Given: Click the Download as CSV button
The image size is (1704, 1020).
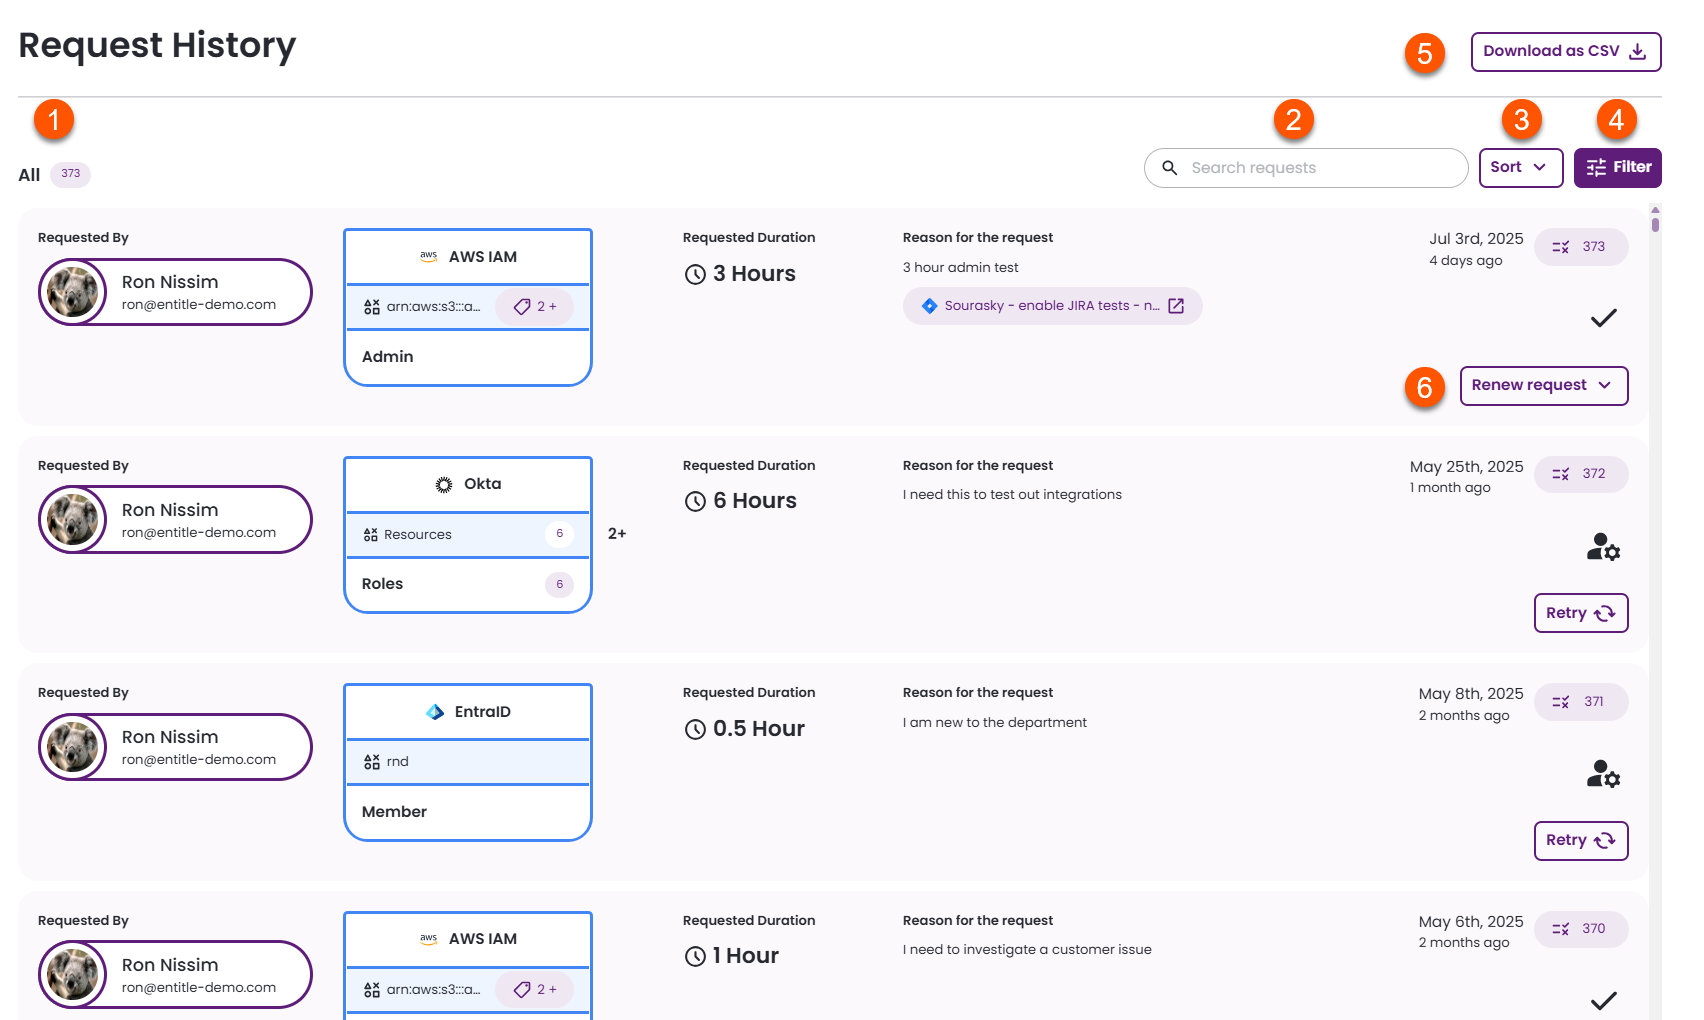Looking at the screenshot, I should tap(1565, 52).
